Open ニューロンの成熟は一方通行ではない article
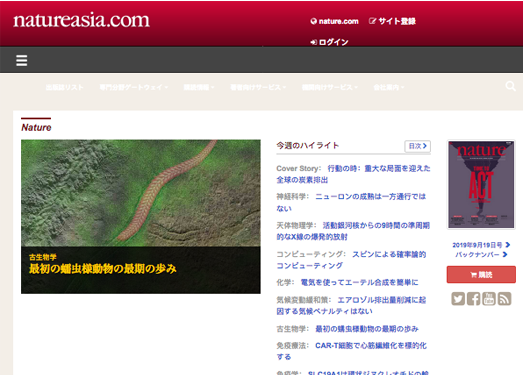 [x=351, y=202]
